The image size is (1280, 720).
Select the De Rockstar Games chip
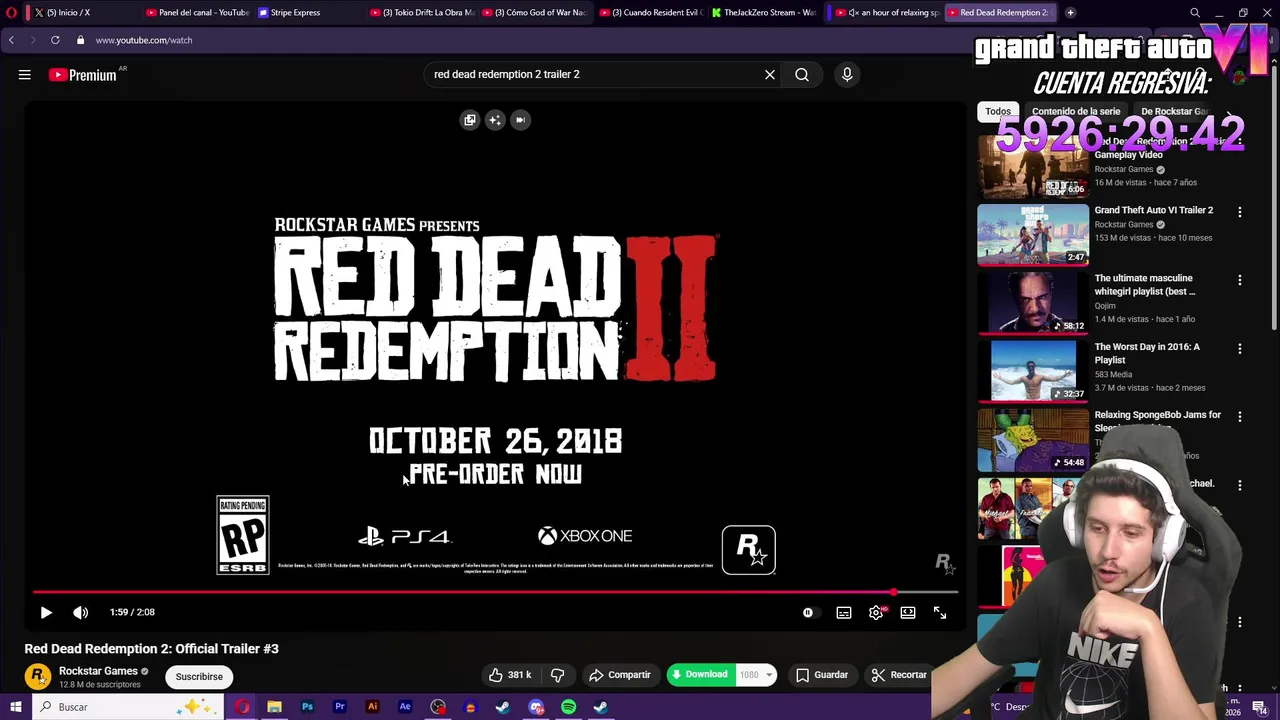point(1175,111)
